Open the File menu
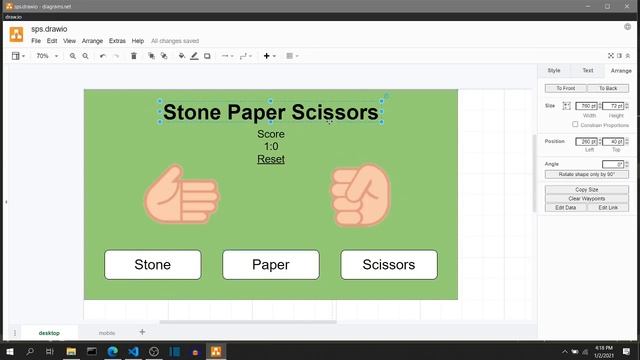640x360 pixels. (36, 41)
